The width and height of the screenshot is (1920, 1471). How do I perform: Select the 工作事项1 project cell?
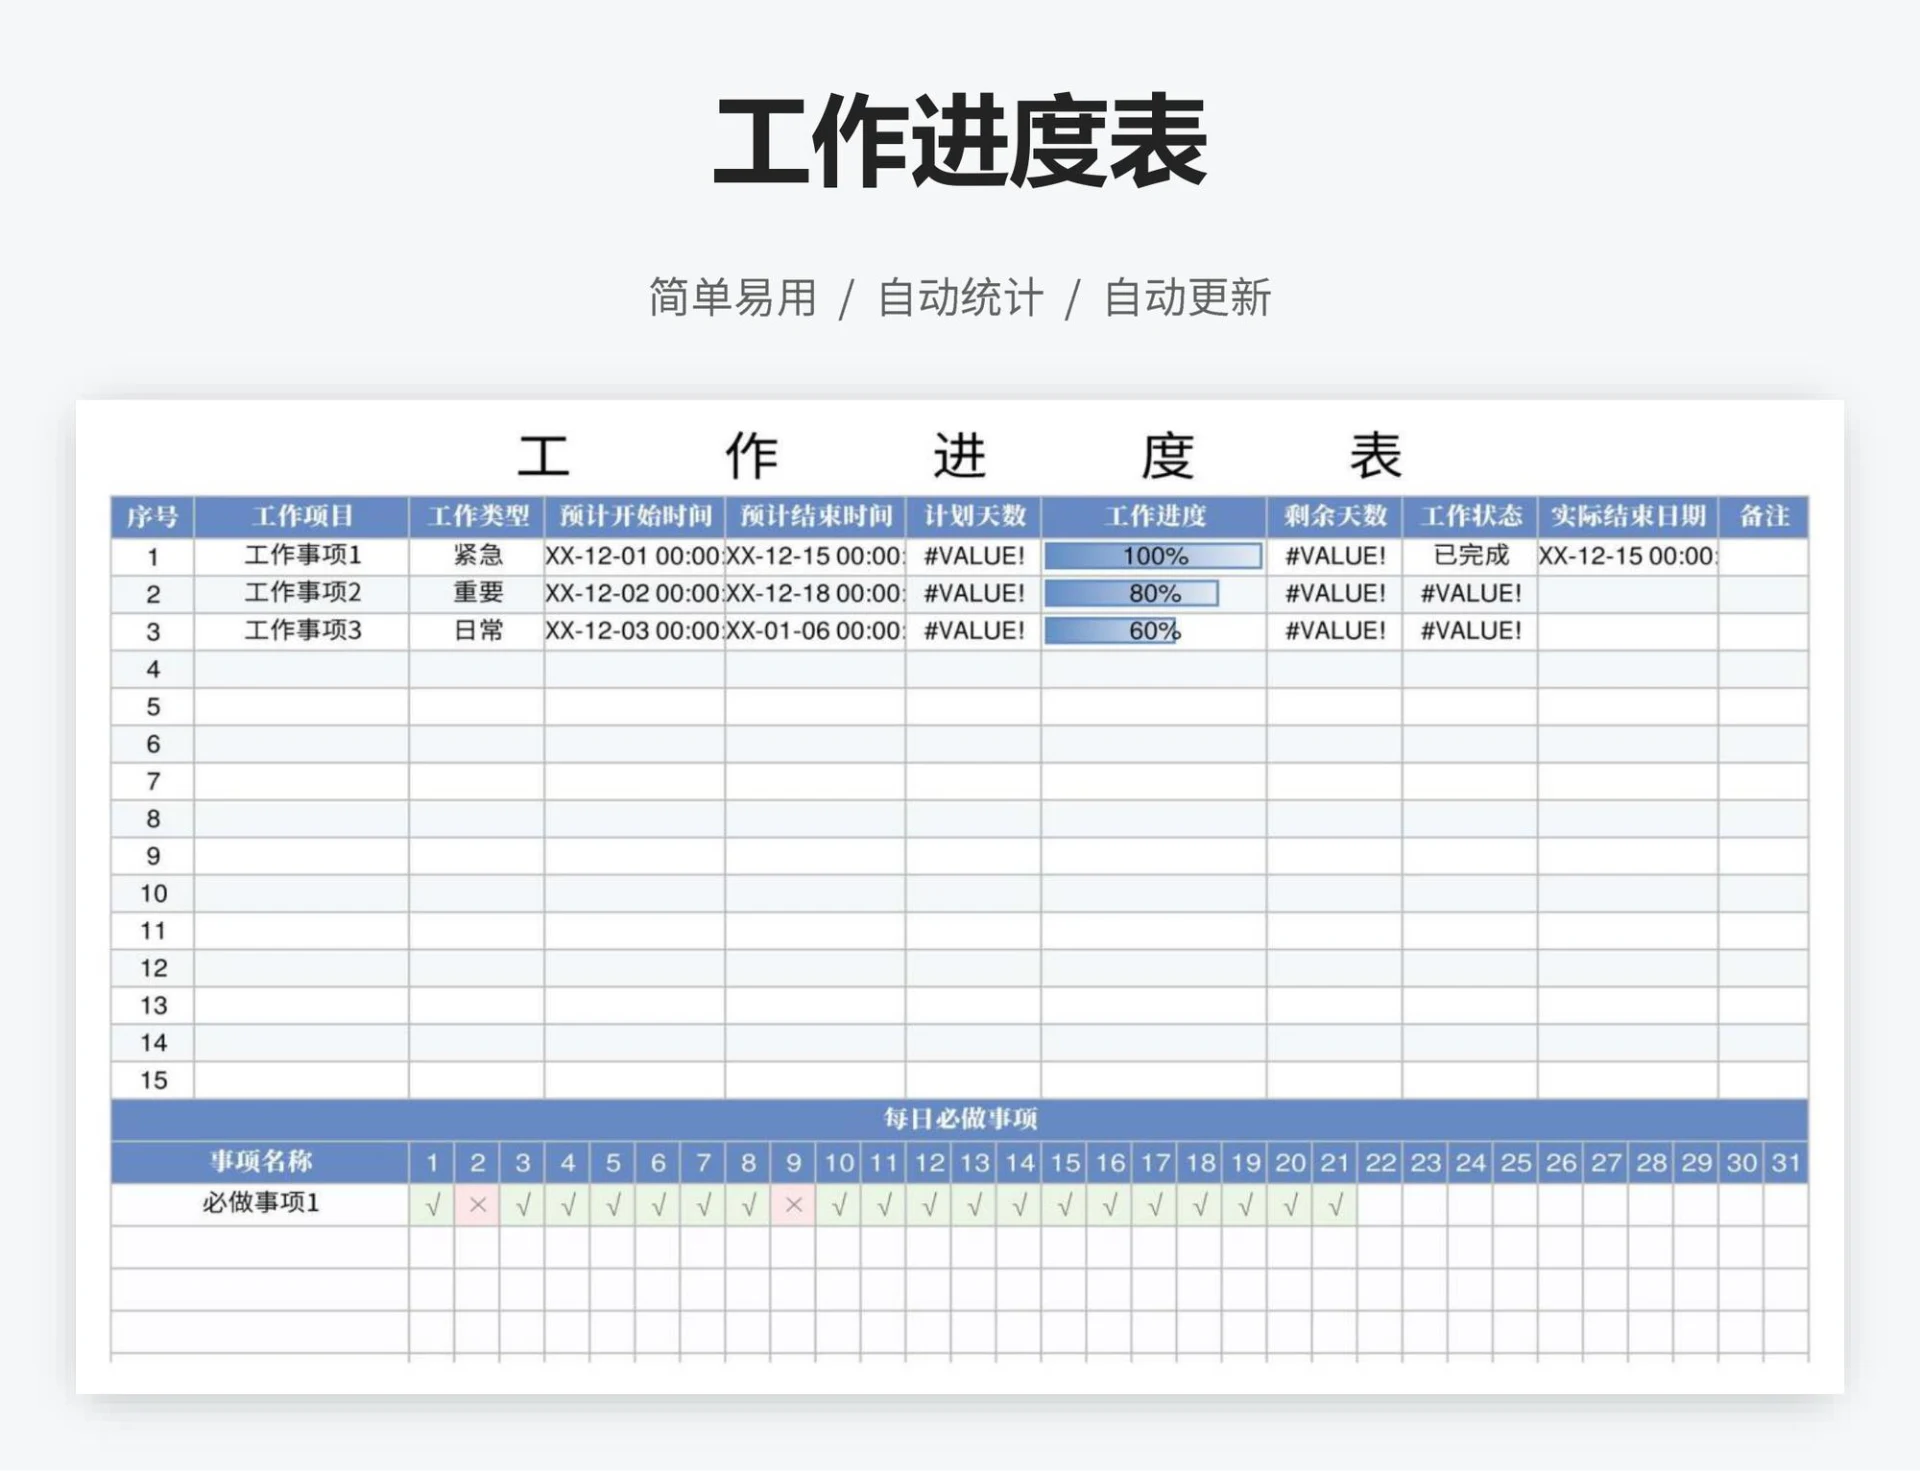point(298,557)
